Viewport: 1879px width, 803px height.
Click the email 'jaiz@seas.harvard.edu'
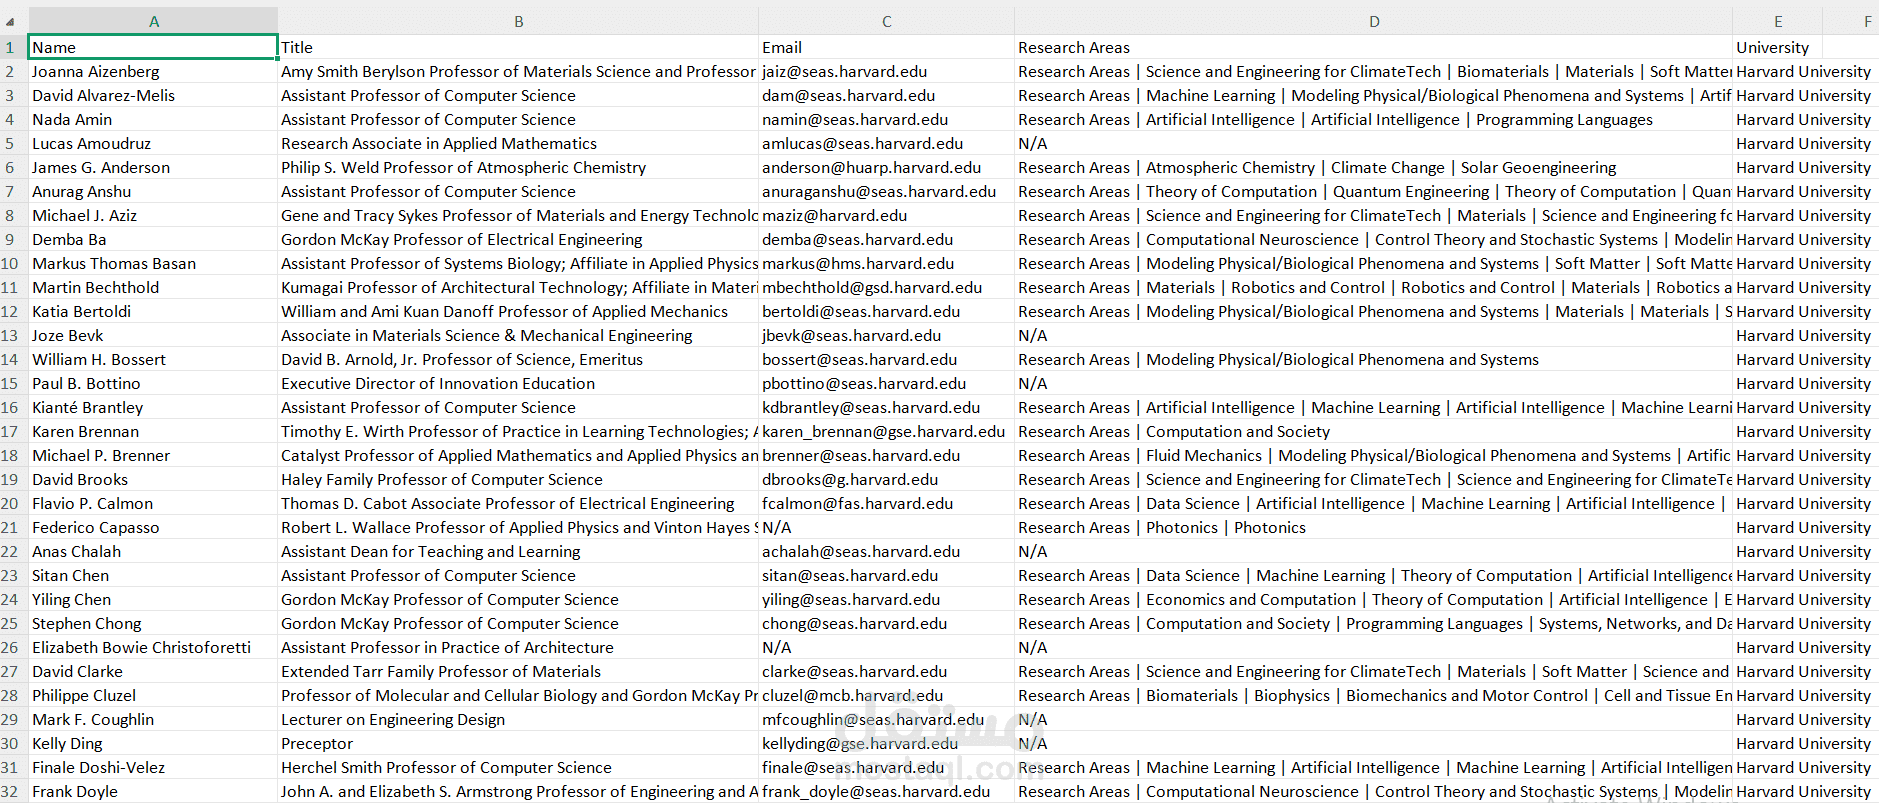point(844,71)
